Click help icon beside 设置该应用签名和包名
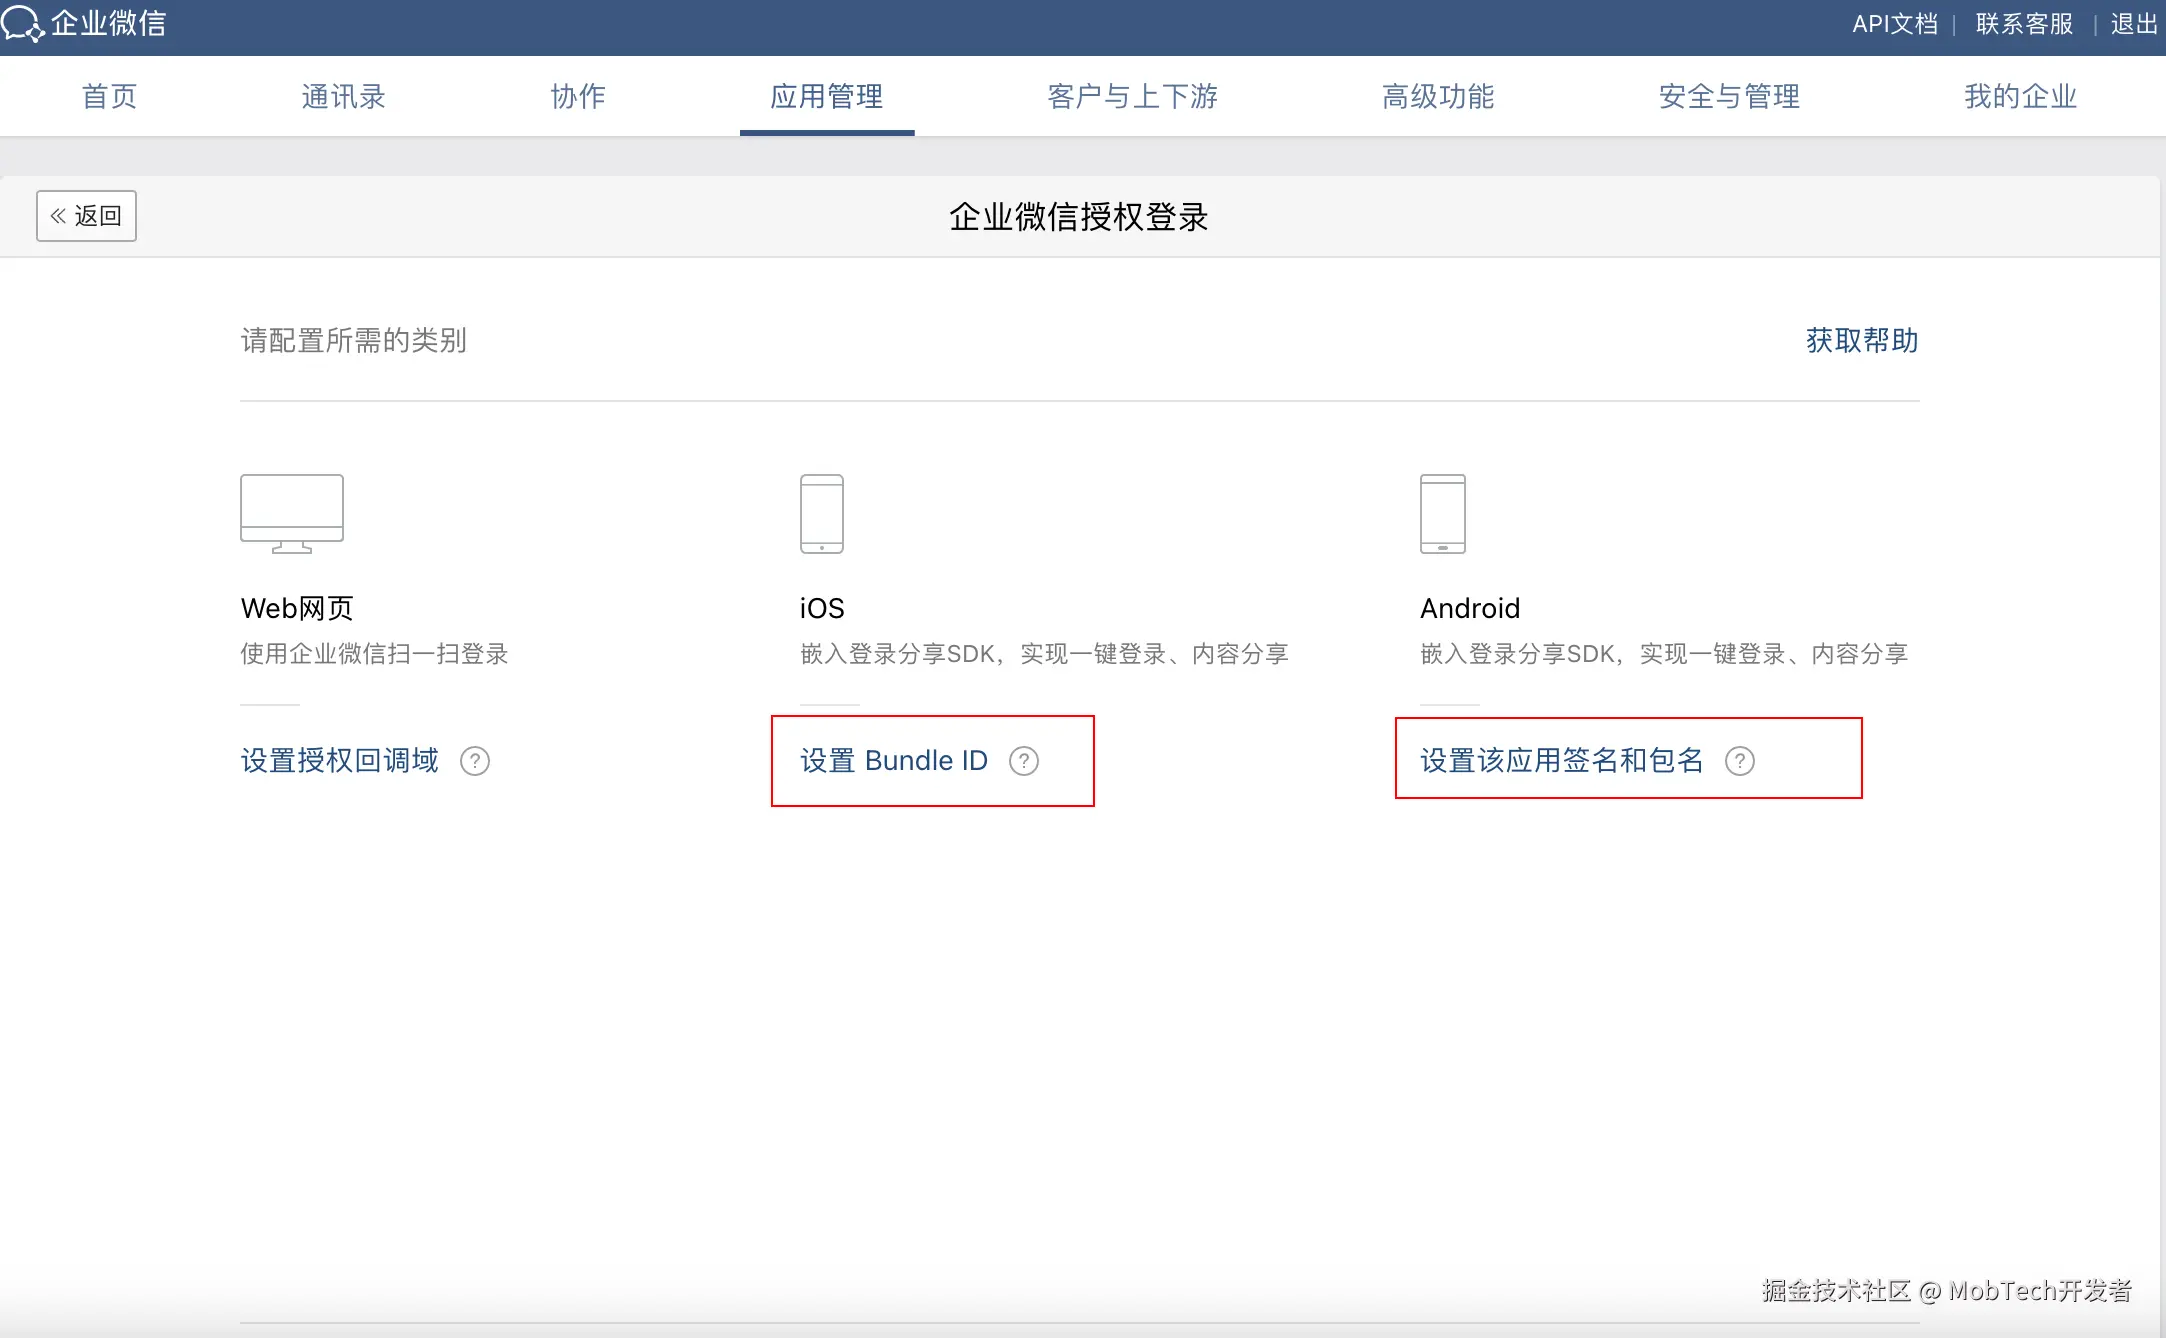The height and width of the screenshot is (1338, 2166). (1740, 761)
